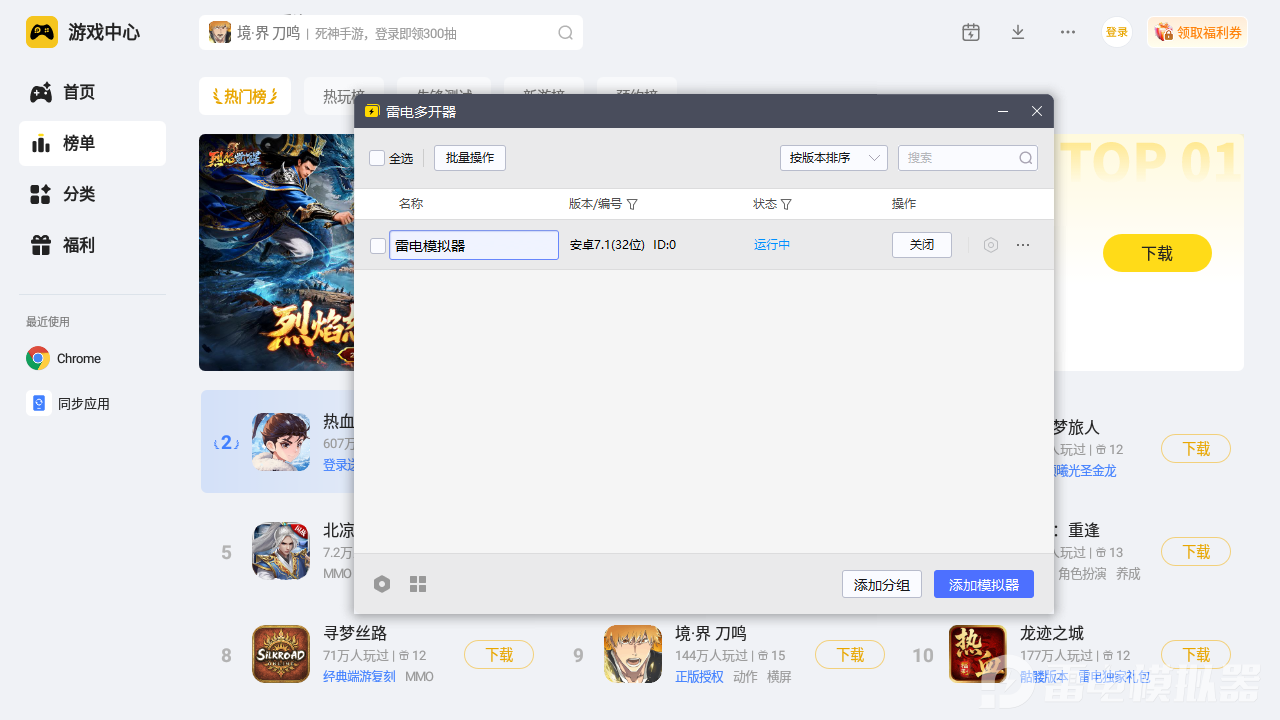Open the three-dot more menu in top bar
Image resolution: width=1280 pixels, height=720 pixels.
point(1068,32)
